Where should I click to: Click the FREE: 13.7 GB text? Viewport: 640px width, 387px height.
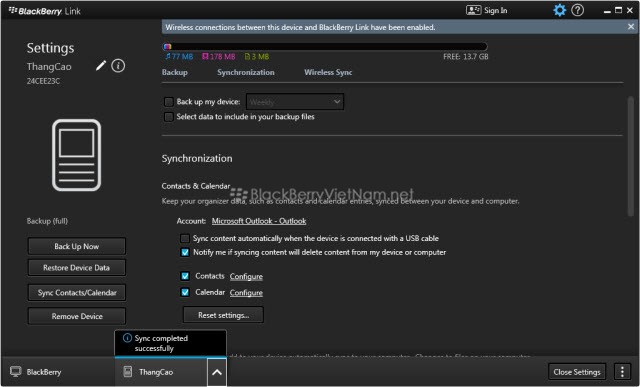(x=466, y=57)
